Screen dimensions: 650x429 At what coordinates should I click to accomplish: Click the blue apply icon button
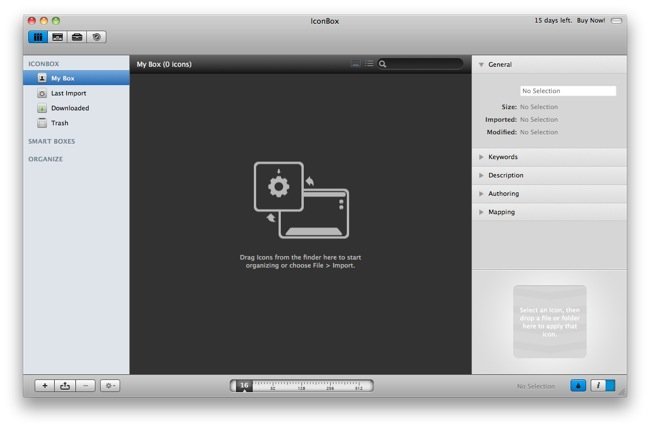tap(578, 385)
